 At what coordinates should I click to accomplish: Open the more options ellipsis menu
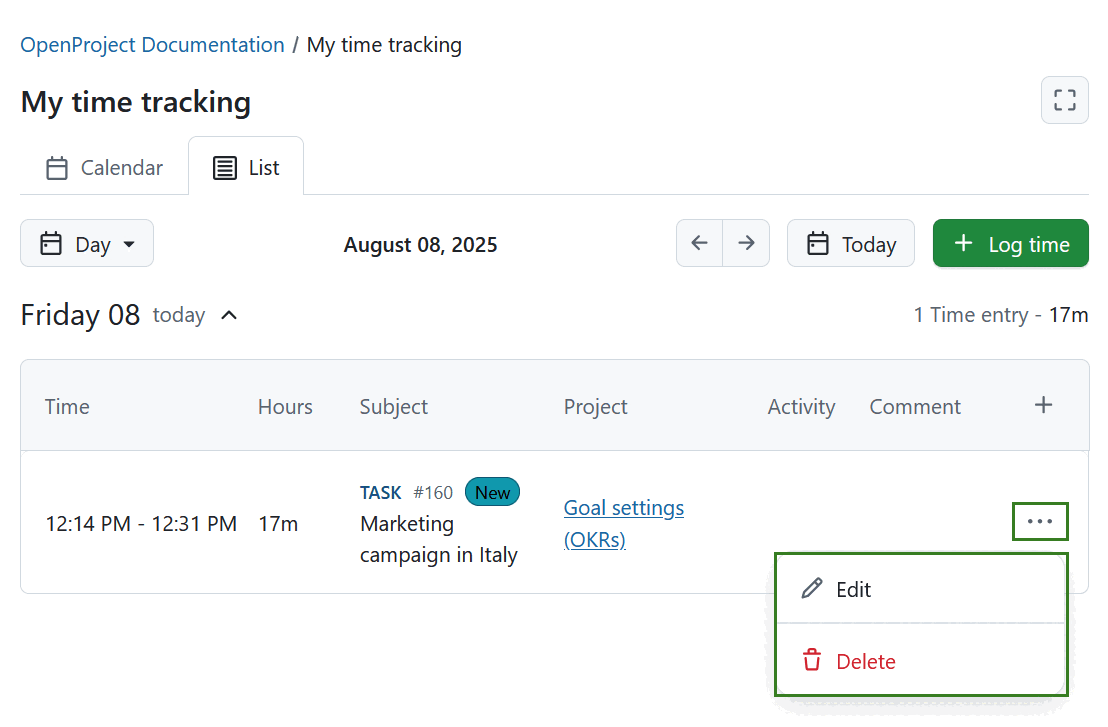(x=1040, y=521)
